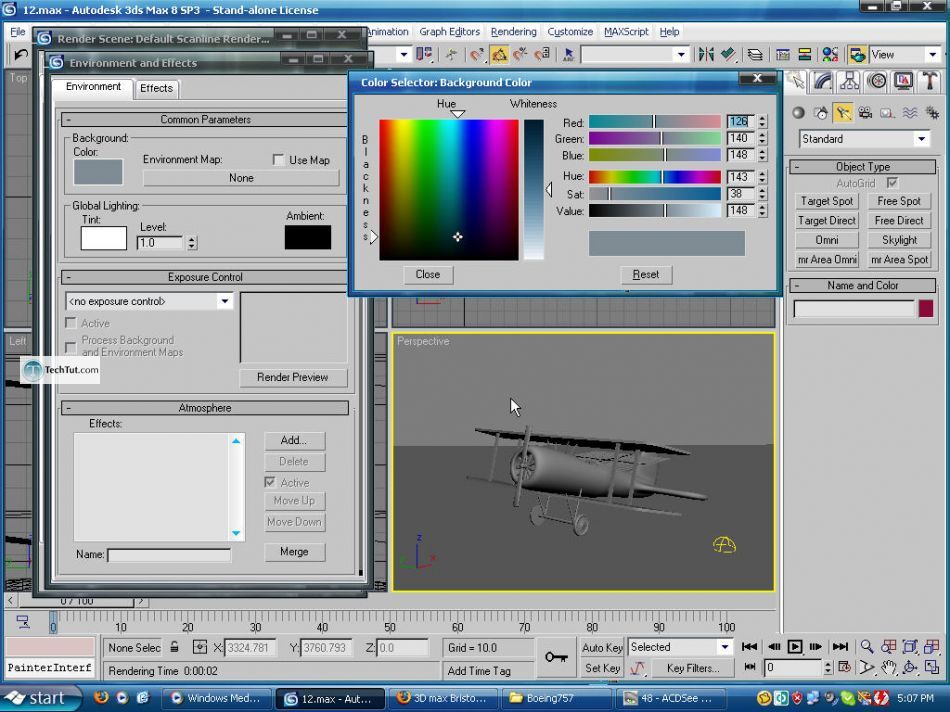The height and width of the screenshot is (712, 950).
Task: Click the Align tool icon
Action: pyautogui.click(x=728, y=55)
